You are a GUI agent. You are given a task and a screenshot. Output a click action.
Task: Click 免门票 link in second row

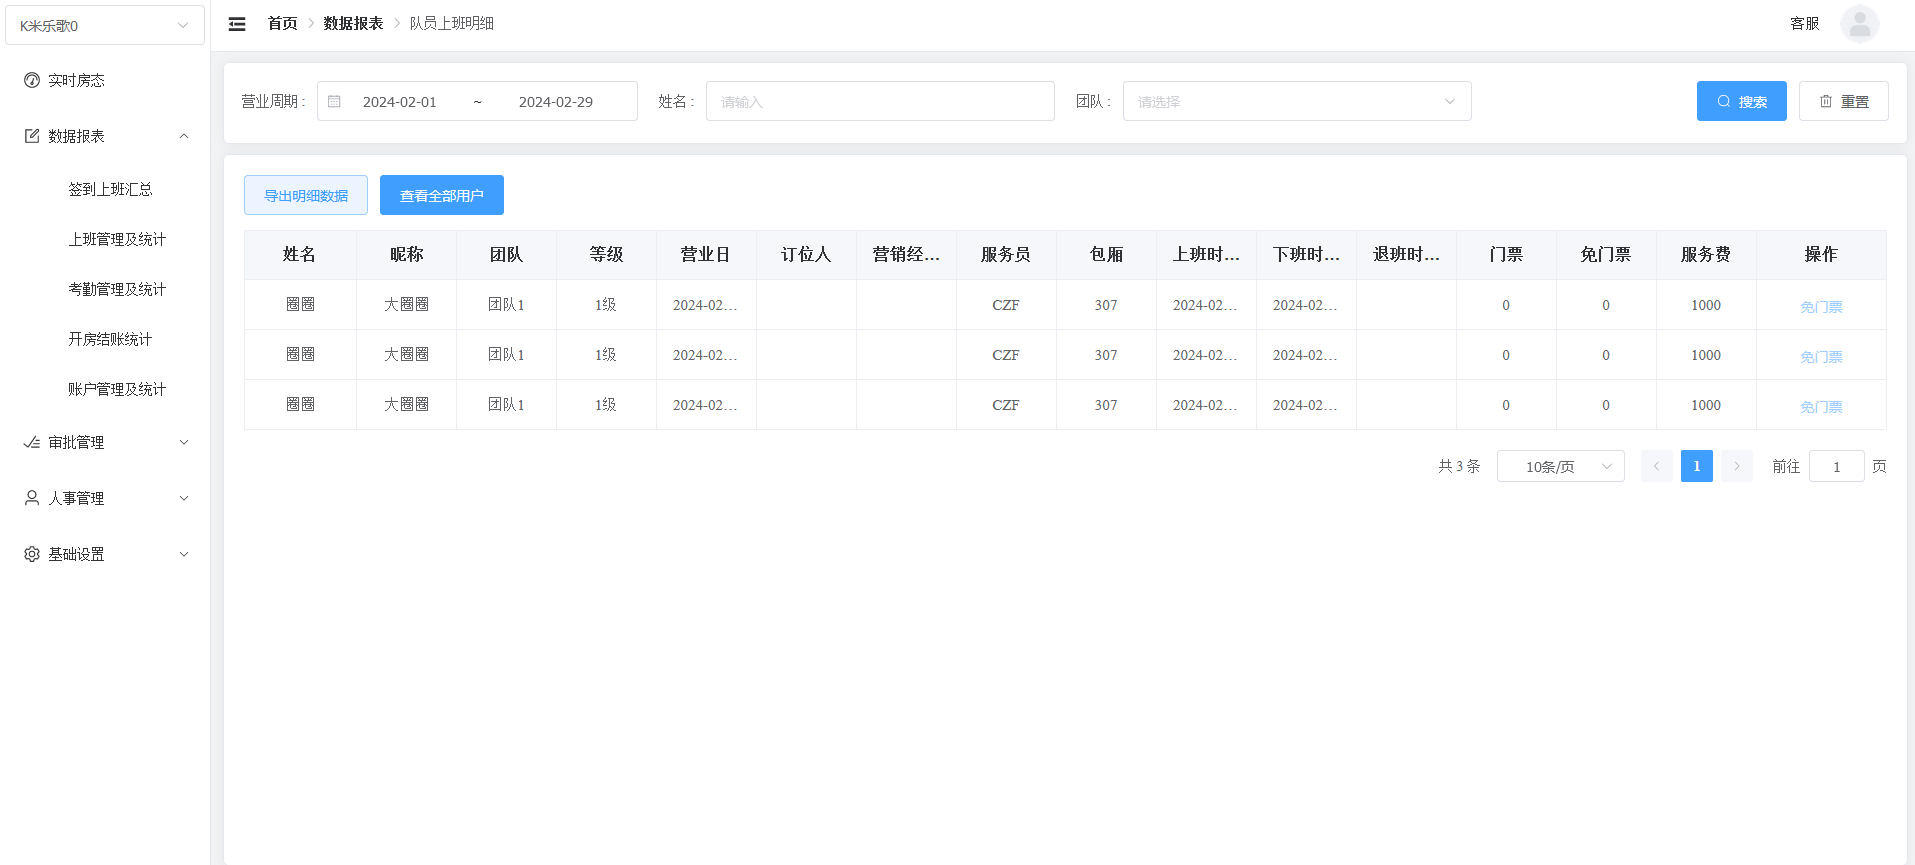pos(1821,356)
